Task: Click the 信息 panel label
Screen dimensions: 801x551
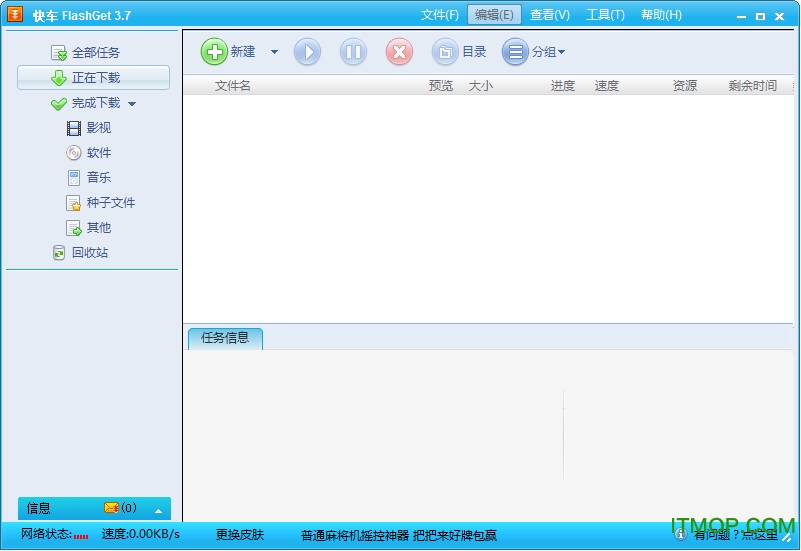Action: (38, 509)
